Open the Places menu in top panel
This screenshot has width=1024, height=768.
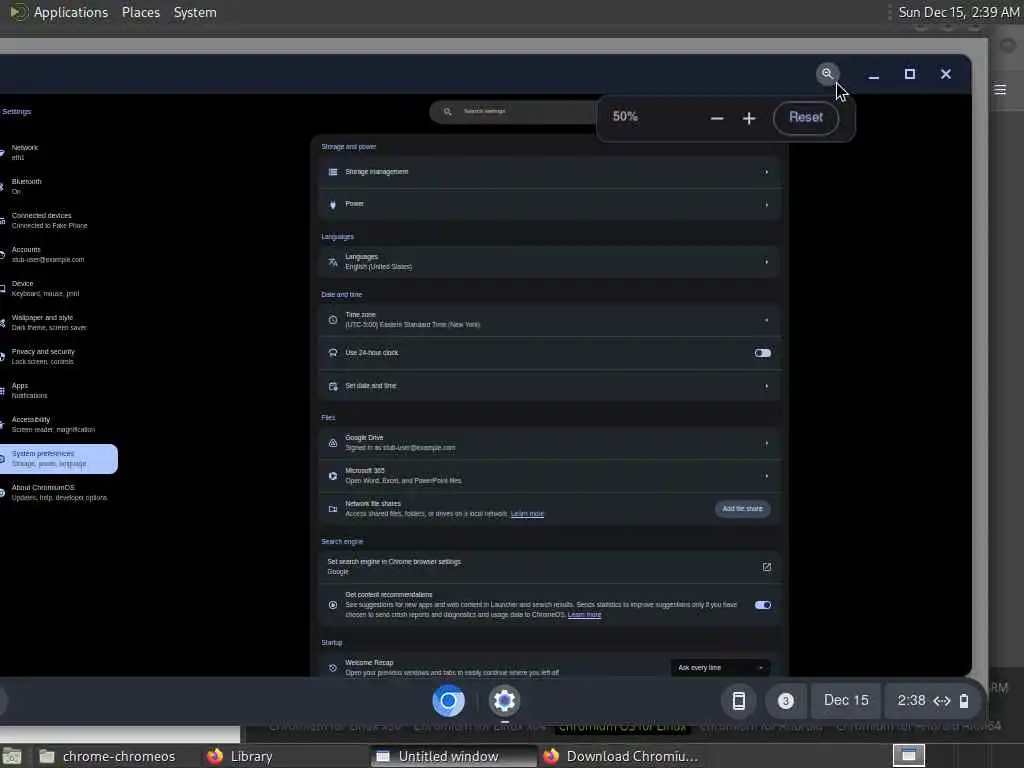point(140,12)
